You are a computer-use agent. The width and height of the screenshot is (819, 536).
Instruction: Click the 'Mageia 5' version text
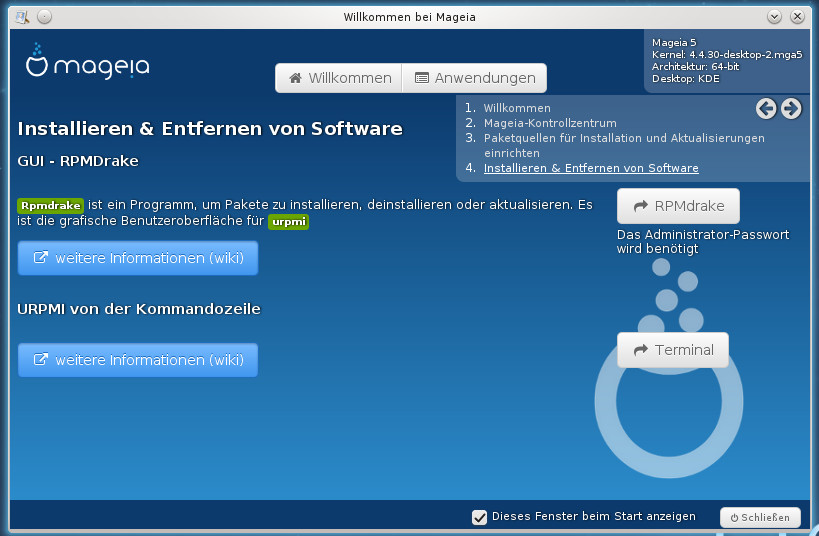point(674,42)
